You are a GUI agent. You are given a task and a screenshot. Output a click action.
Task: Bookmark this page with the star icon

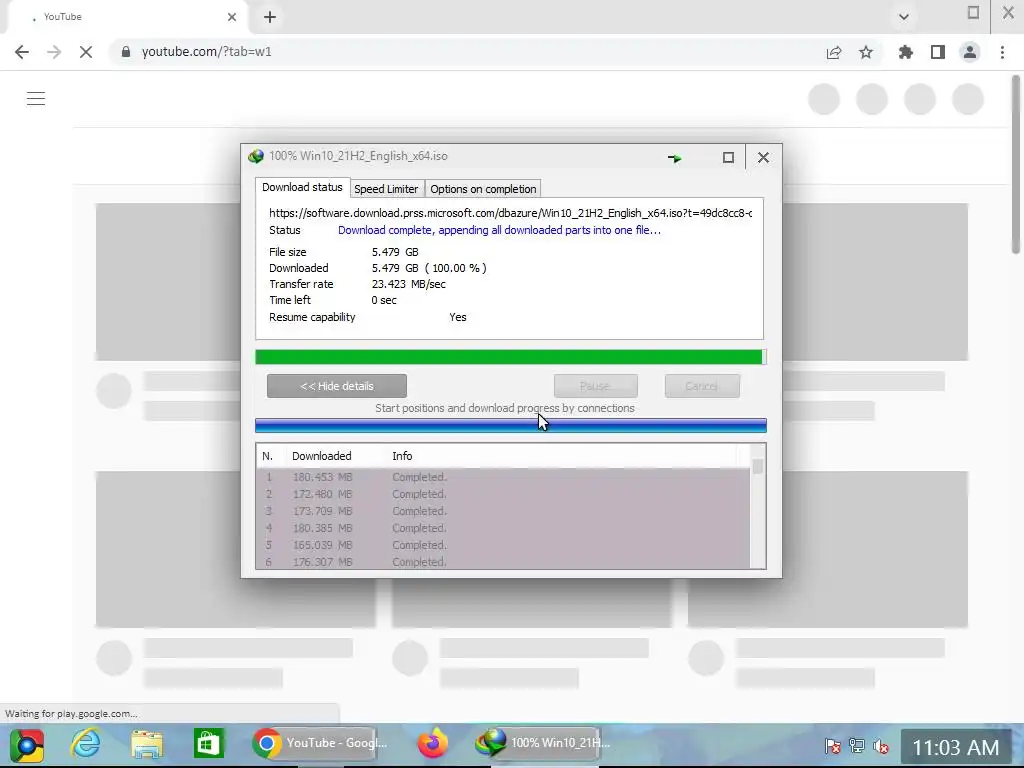coord(866,52)
